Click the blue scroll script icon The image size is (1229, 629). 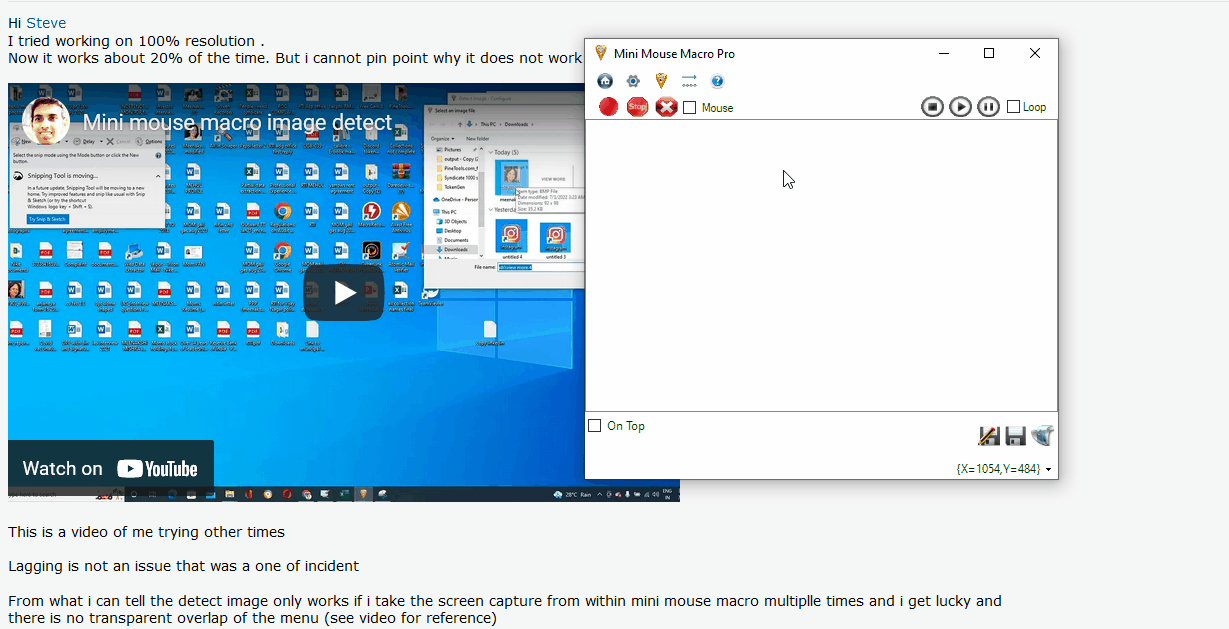[x=1042, y=436]
